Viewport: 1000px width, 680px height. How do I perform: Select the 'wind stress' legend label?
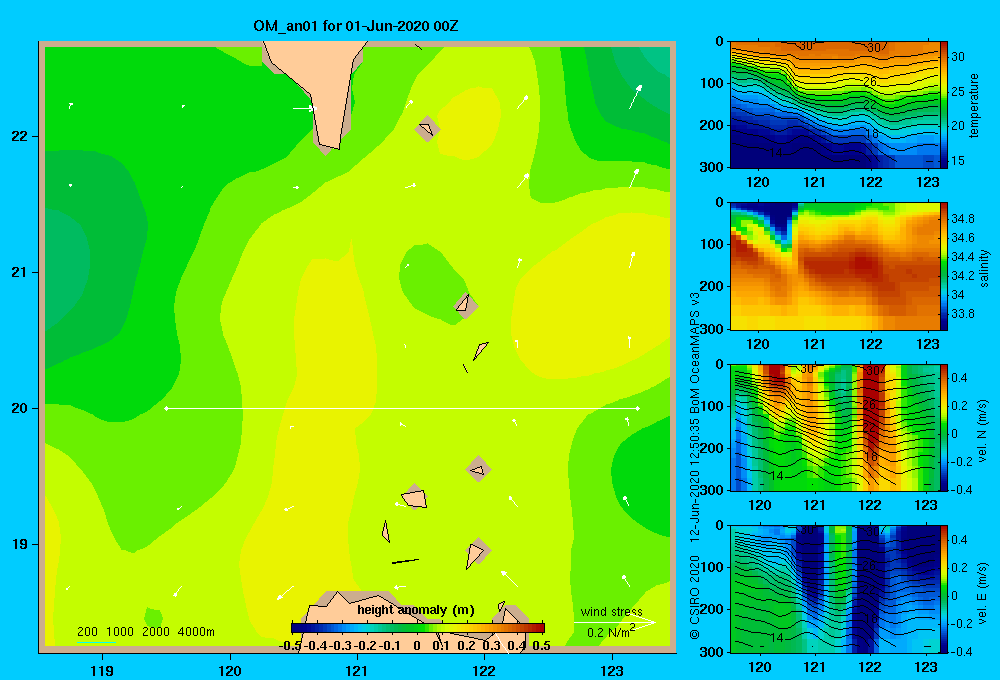611,612
